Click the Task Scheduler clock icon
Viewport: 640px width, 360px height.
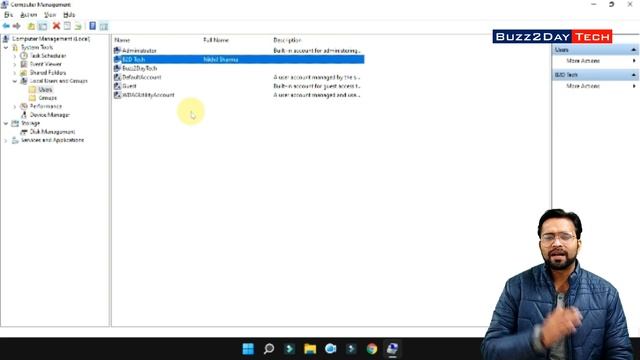[x=24, y=56]
